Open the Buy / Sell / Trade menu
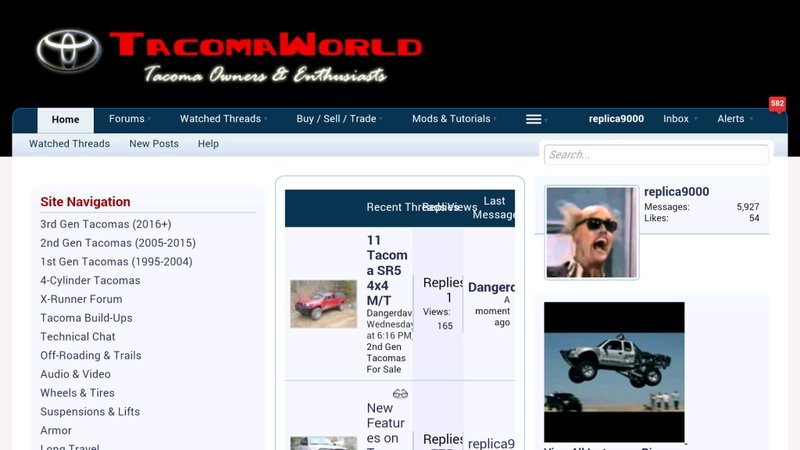Image resolution: width=800 pixels, height=450 pixels. click(x=336, y=118)
